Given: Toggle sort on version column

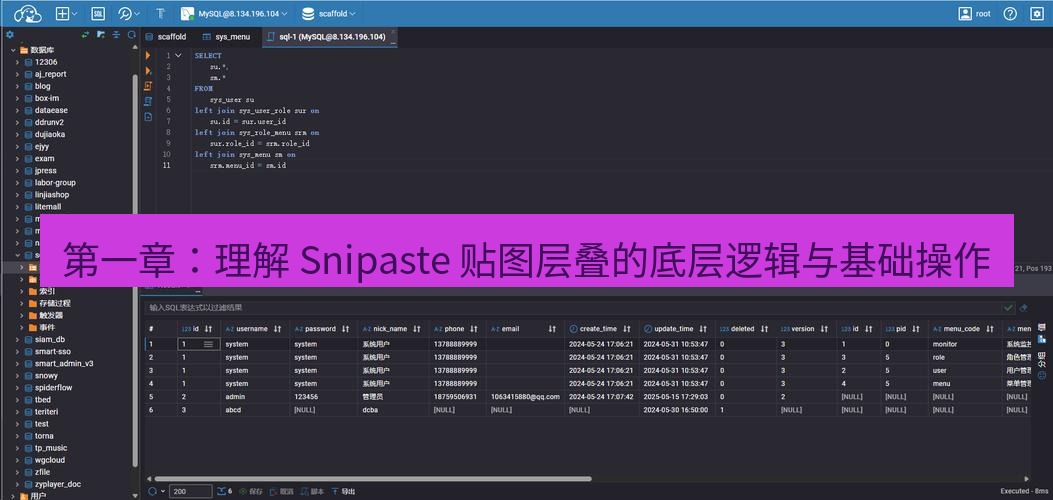Looking at the screenshot, I should click(824, 329).
